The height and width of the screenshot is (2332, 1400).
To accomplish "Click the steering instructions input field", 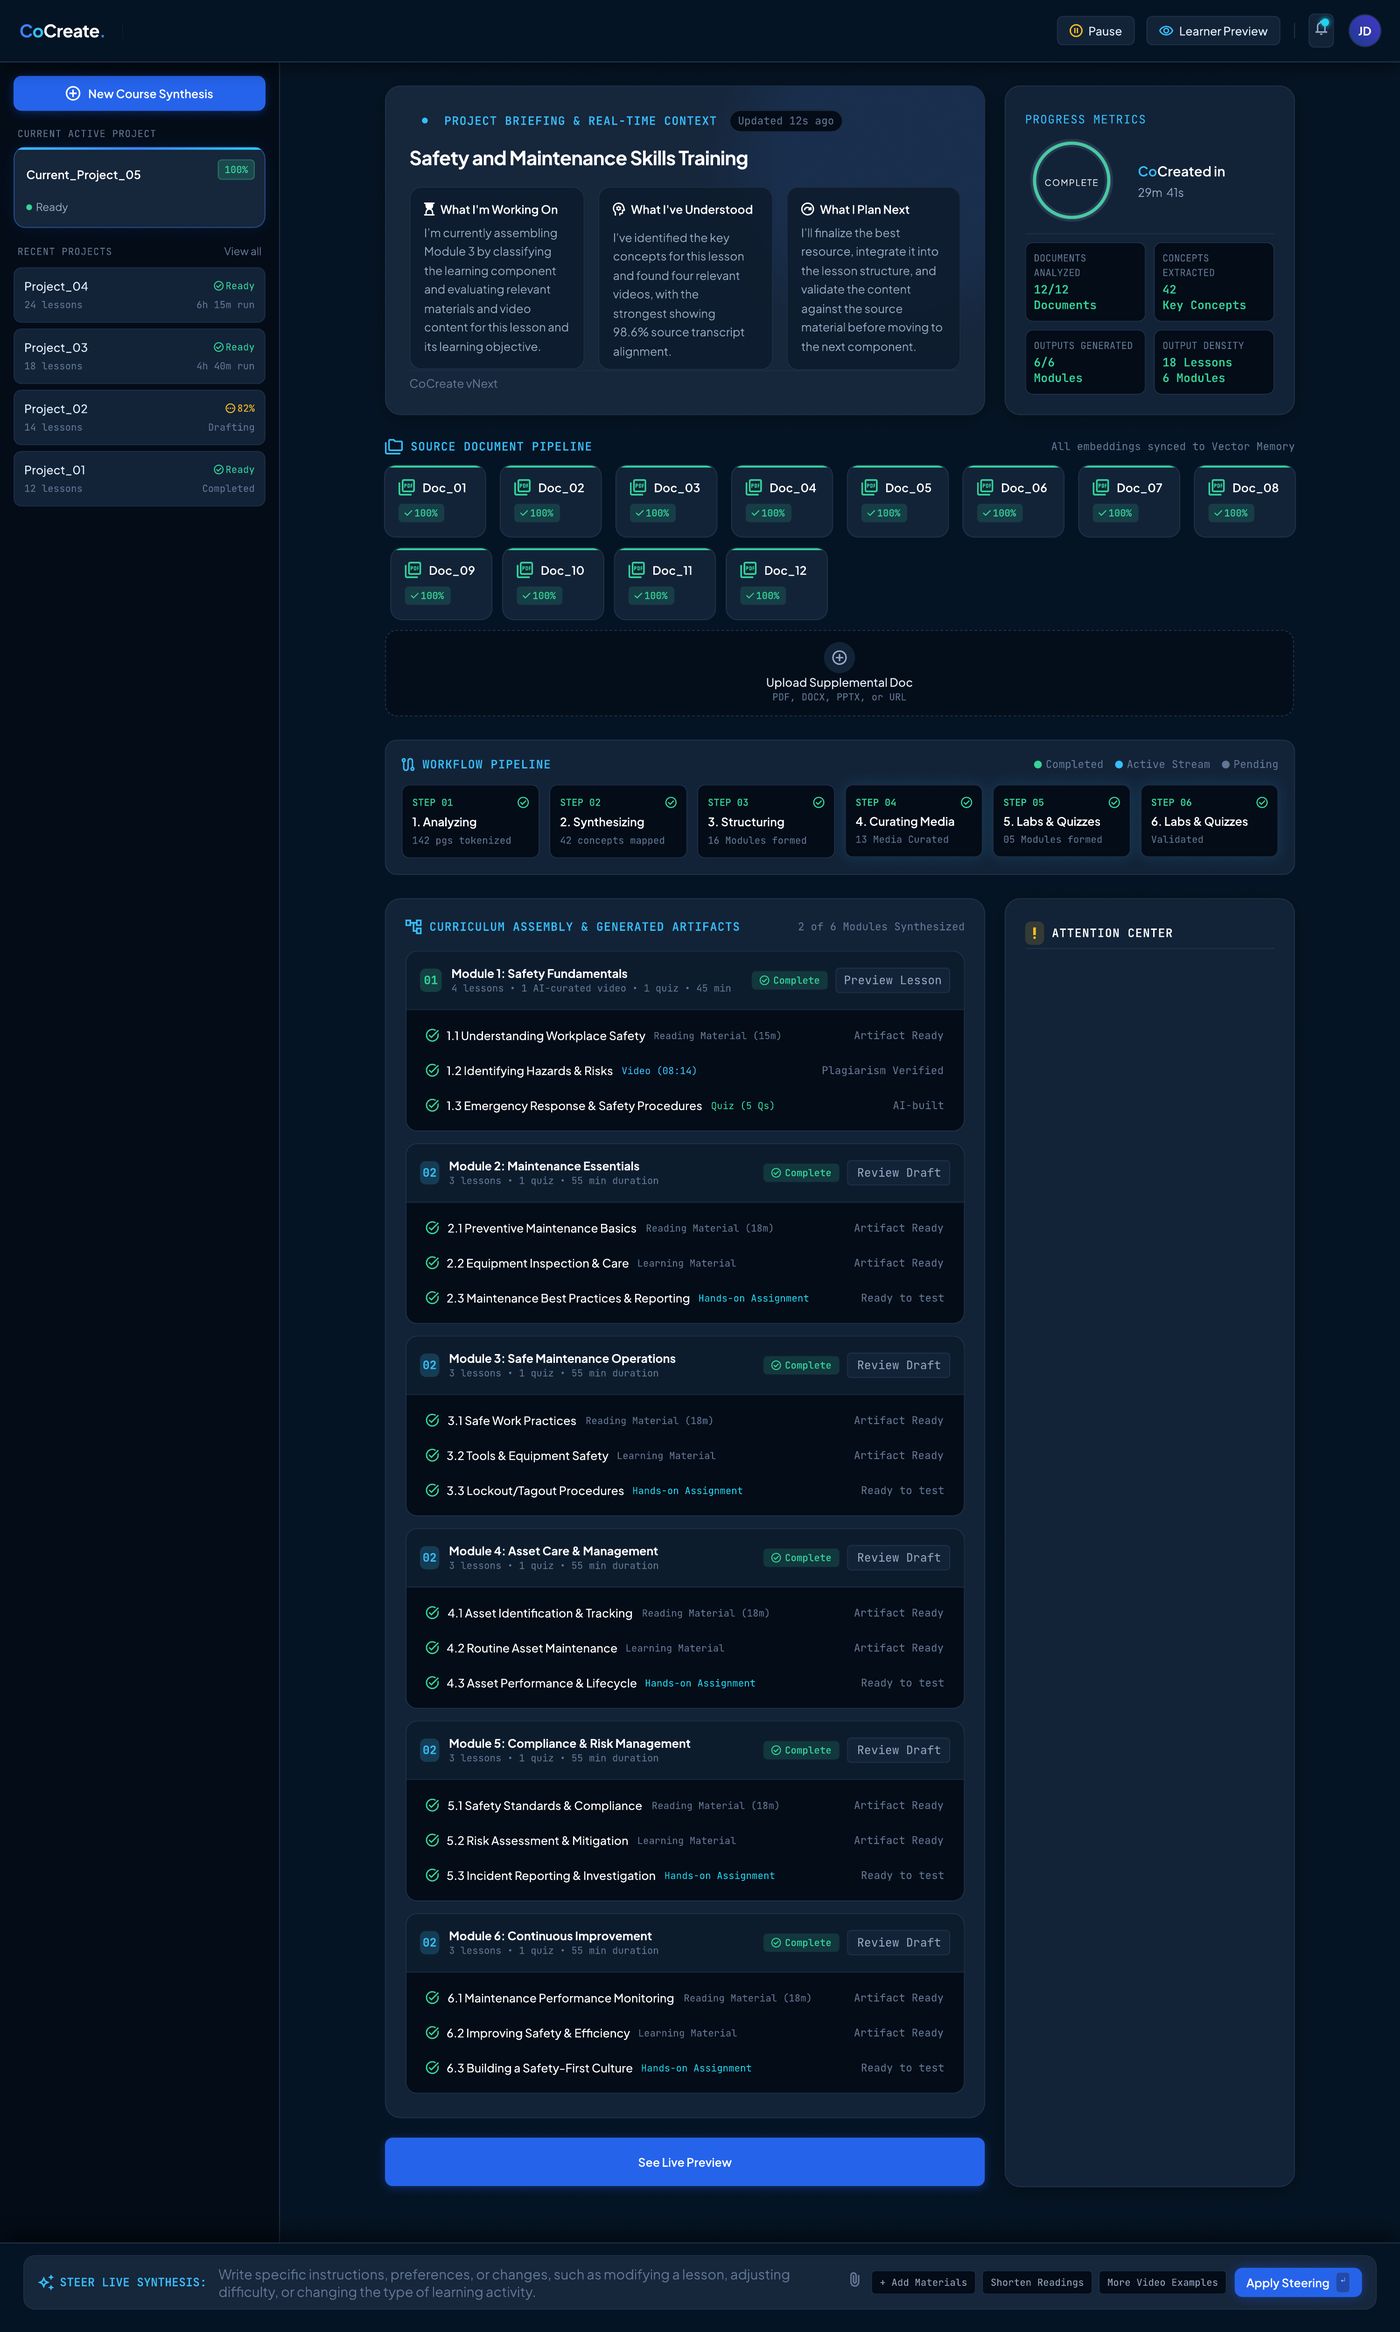I will pyautogui.click(x=528, y=2283).
